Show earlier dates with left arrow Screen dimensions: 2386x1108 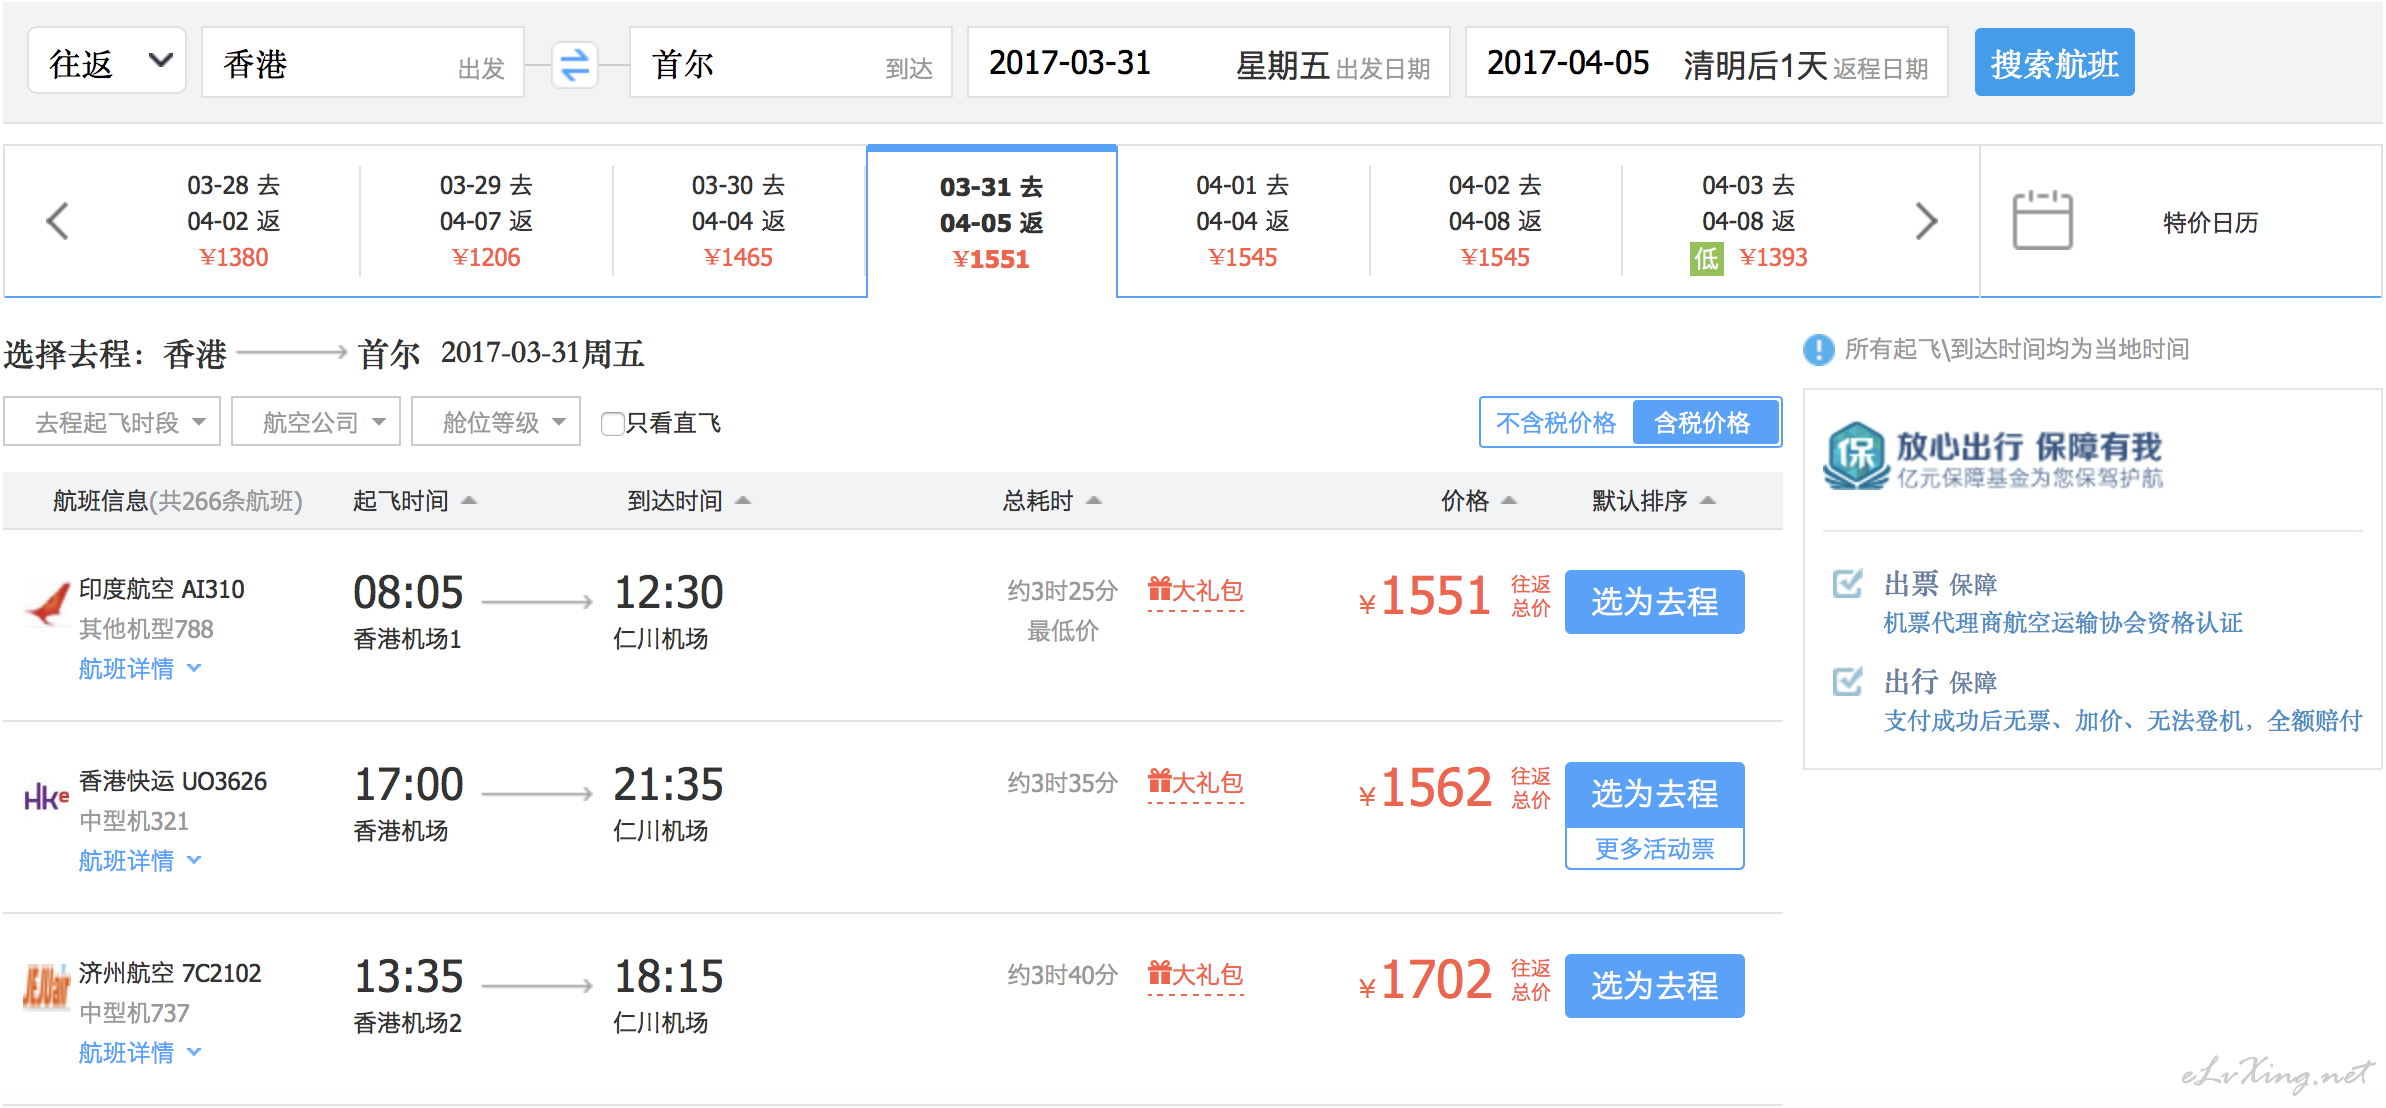click(x=58, y=221)
